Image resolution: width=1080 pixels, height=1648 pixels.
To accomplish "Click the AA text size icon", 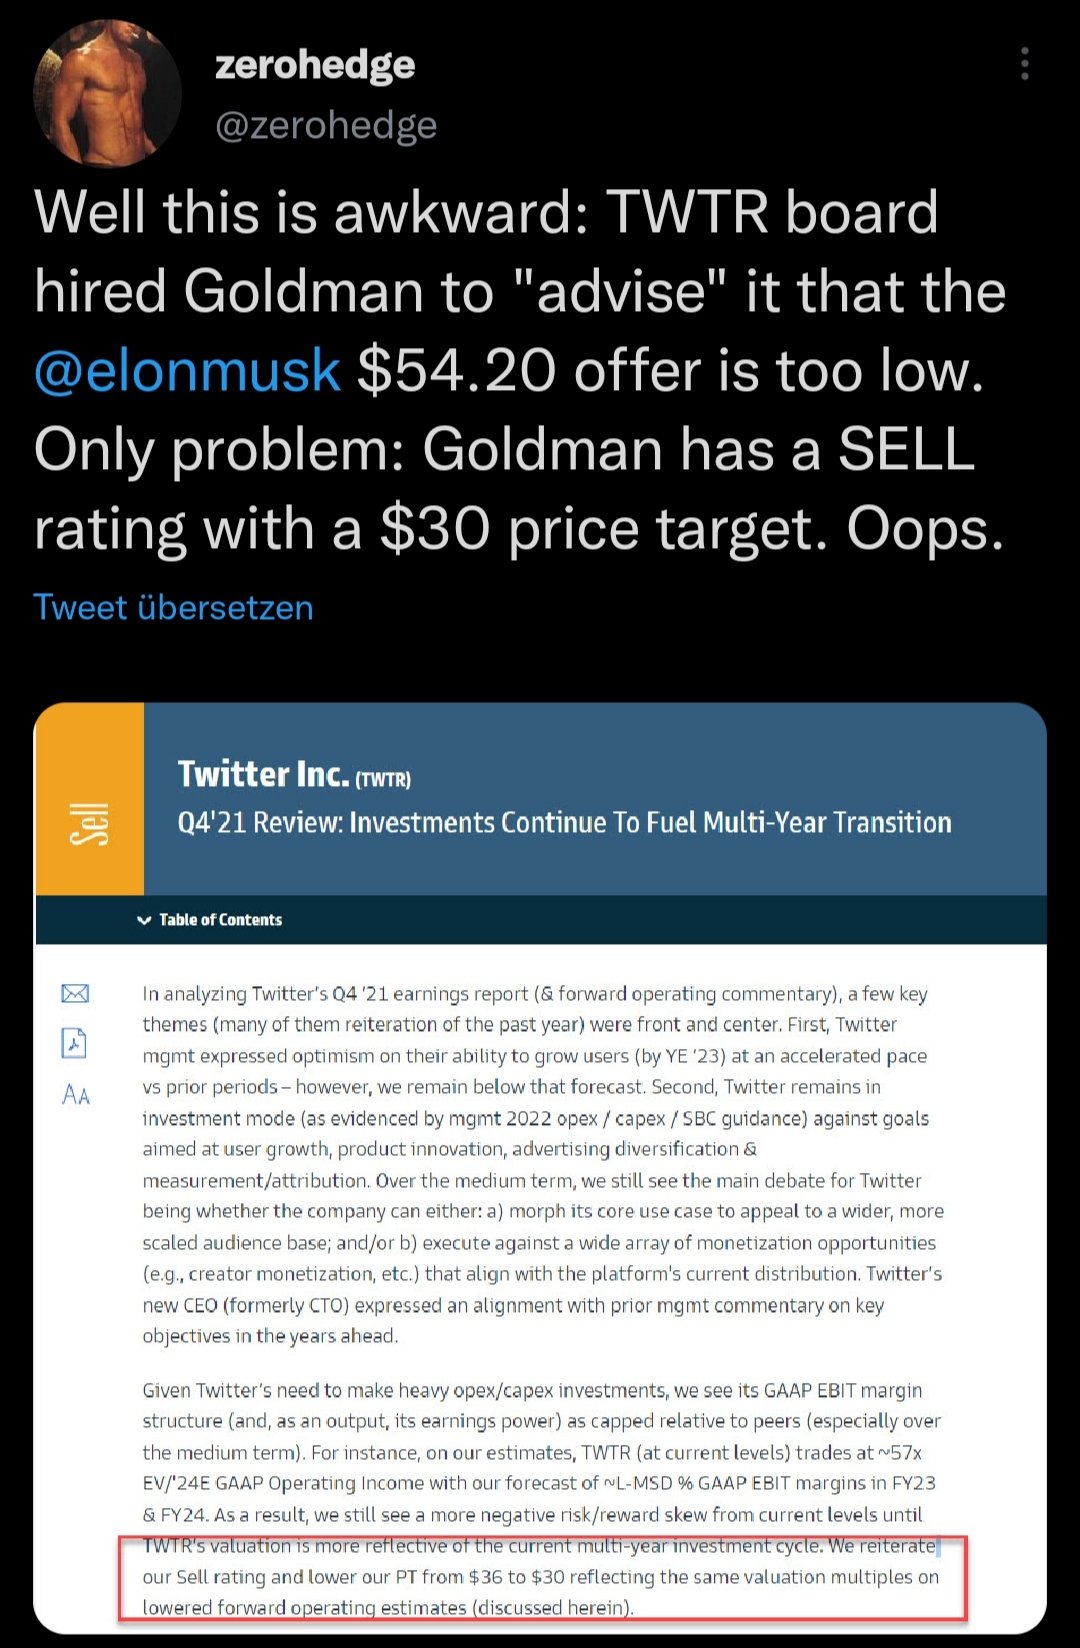I will coord(76,1095).
